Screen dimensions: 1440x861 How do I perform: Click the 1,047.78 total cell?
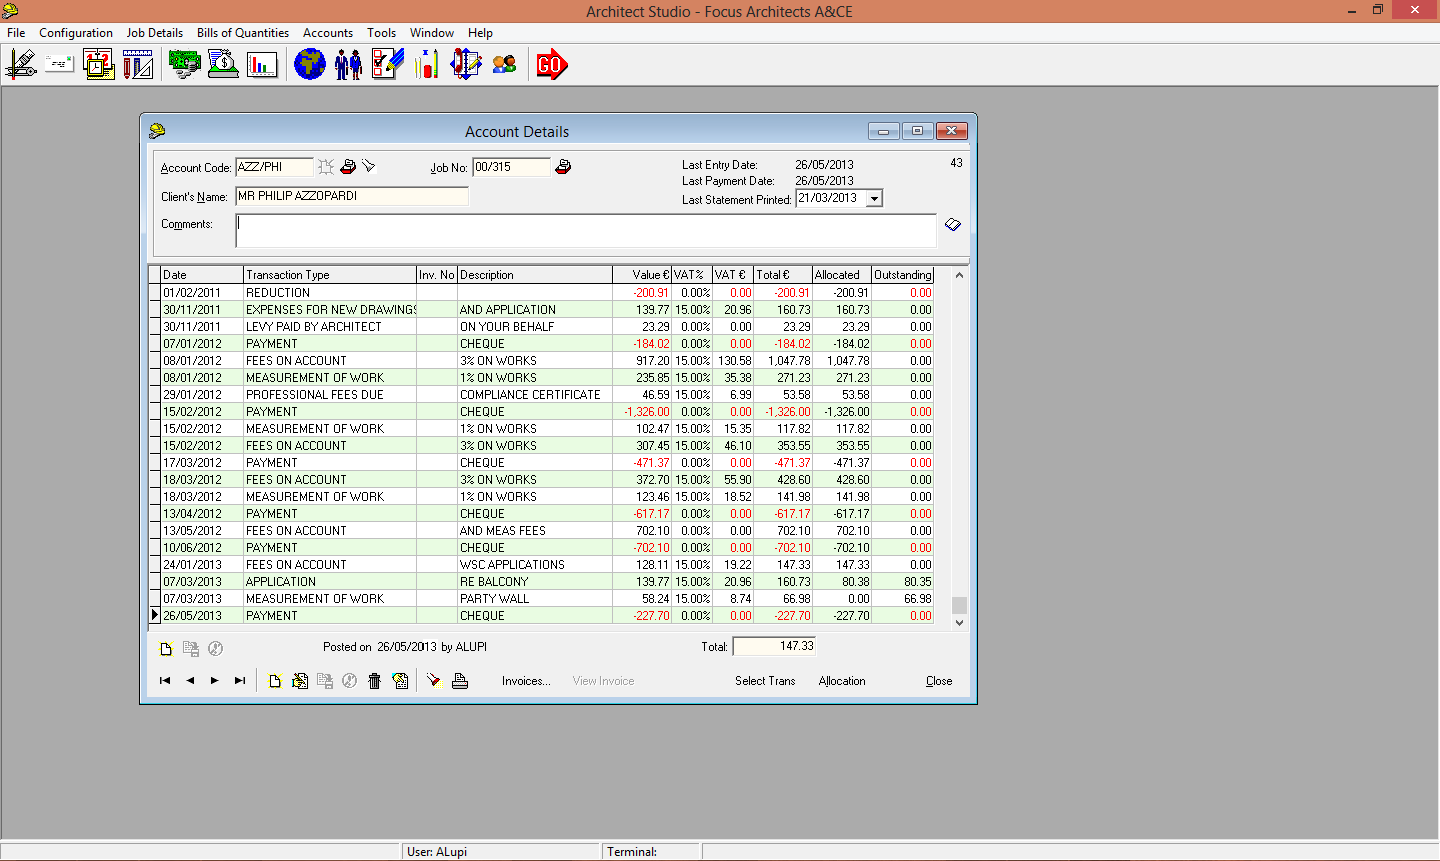(x=783, y=361)
